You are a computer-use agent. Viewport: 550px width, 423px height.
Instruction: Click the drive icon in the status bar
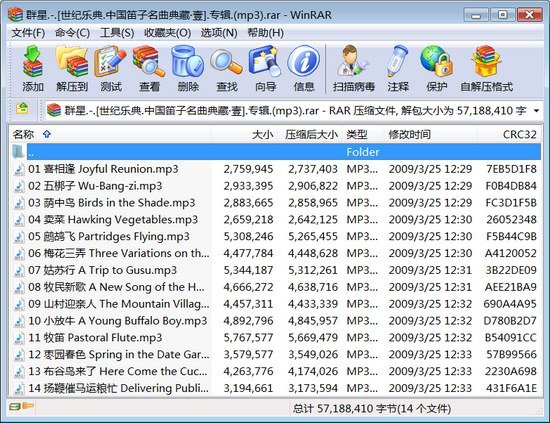[15, 407]
